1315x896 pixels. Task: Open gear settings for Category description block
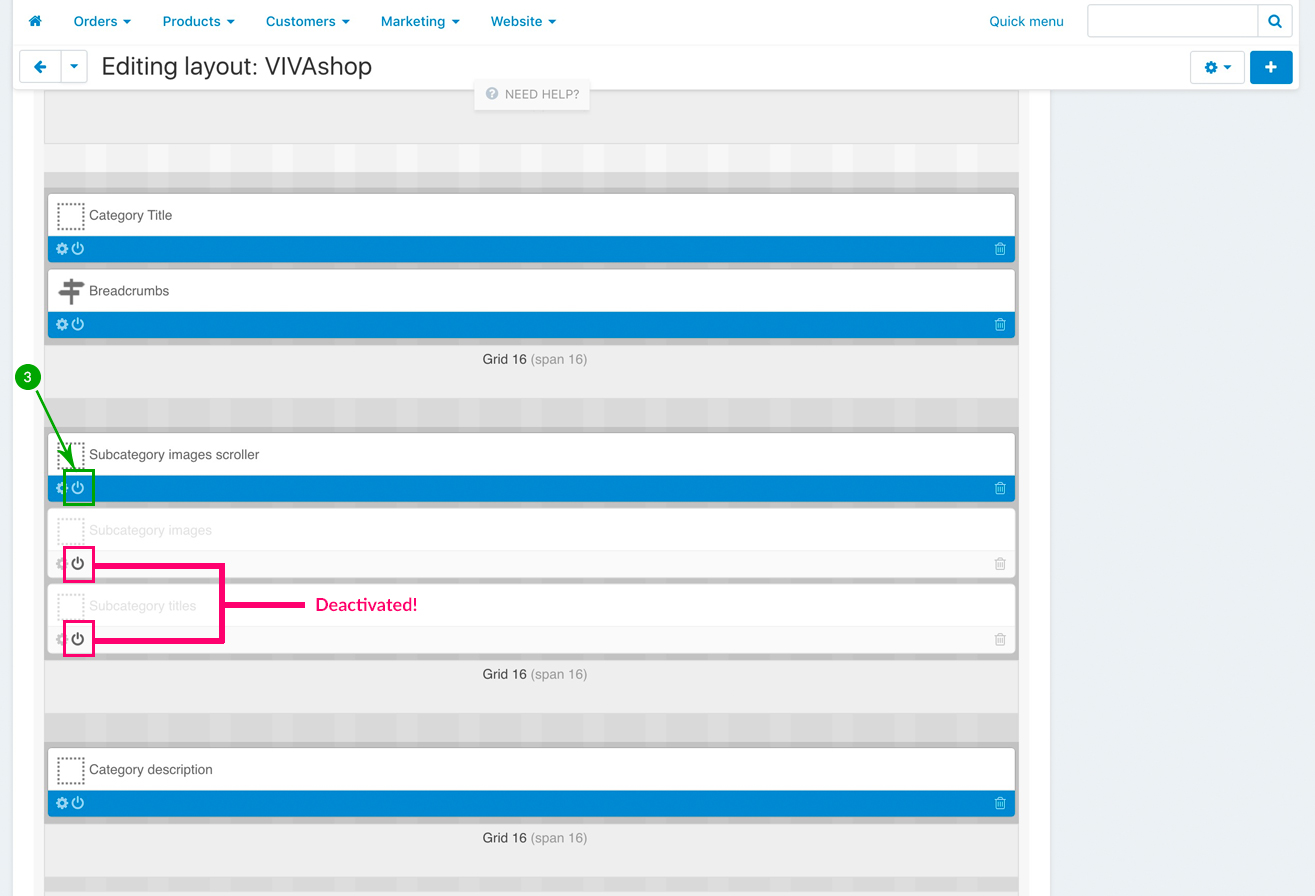tap(62, 804)
